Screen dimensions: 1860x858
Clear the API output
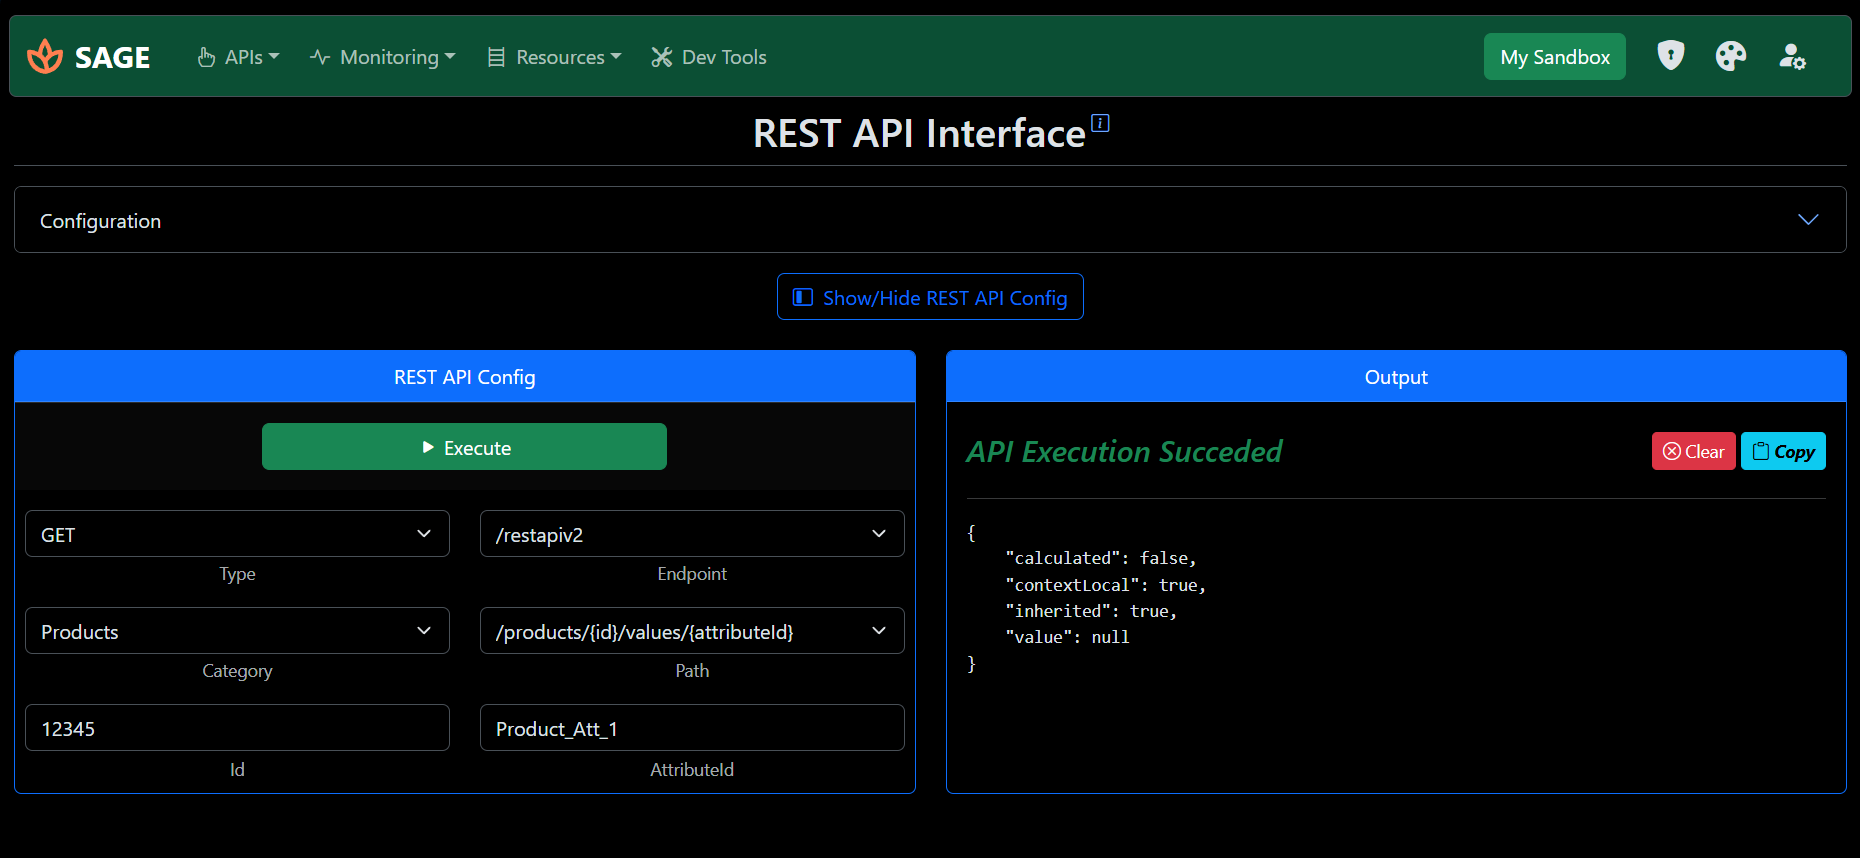pos(1693,451)
